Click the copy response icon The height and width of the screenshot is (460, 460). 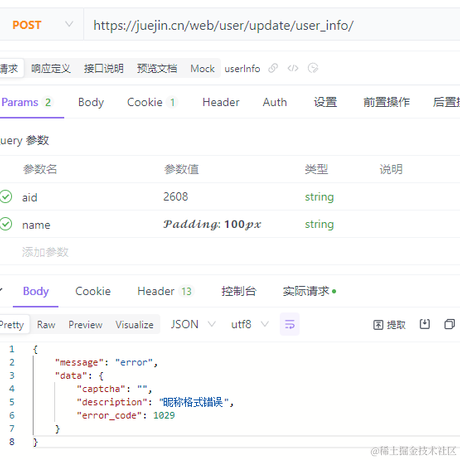(x=449, y=324)
